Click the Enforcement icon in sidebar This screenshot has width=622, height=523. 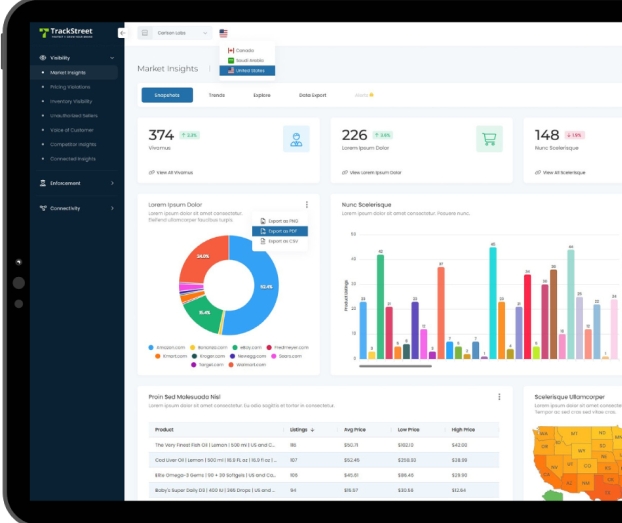(x=43, y=183)
